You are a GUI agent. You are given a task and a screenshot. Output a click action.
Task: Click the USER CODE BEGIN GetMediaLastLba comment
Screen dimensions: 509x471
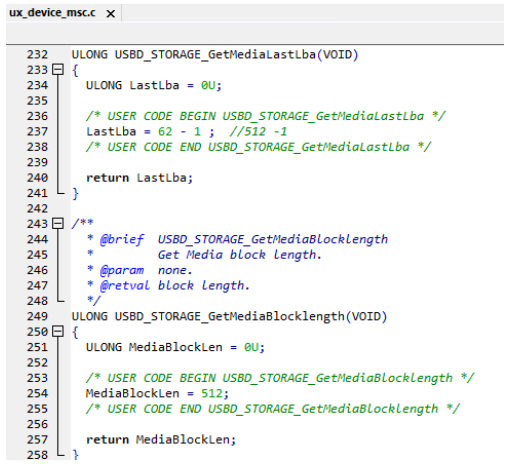(x=266, y=116)
